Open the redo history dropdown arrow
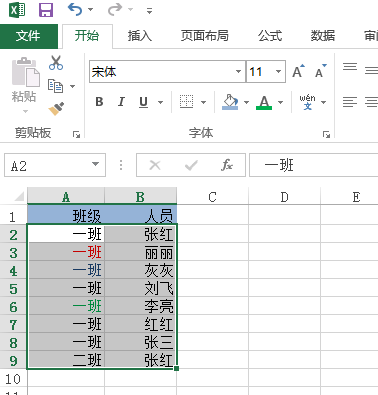Screen dimensions: 378x395 click(130, 10)
